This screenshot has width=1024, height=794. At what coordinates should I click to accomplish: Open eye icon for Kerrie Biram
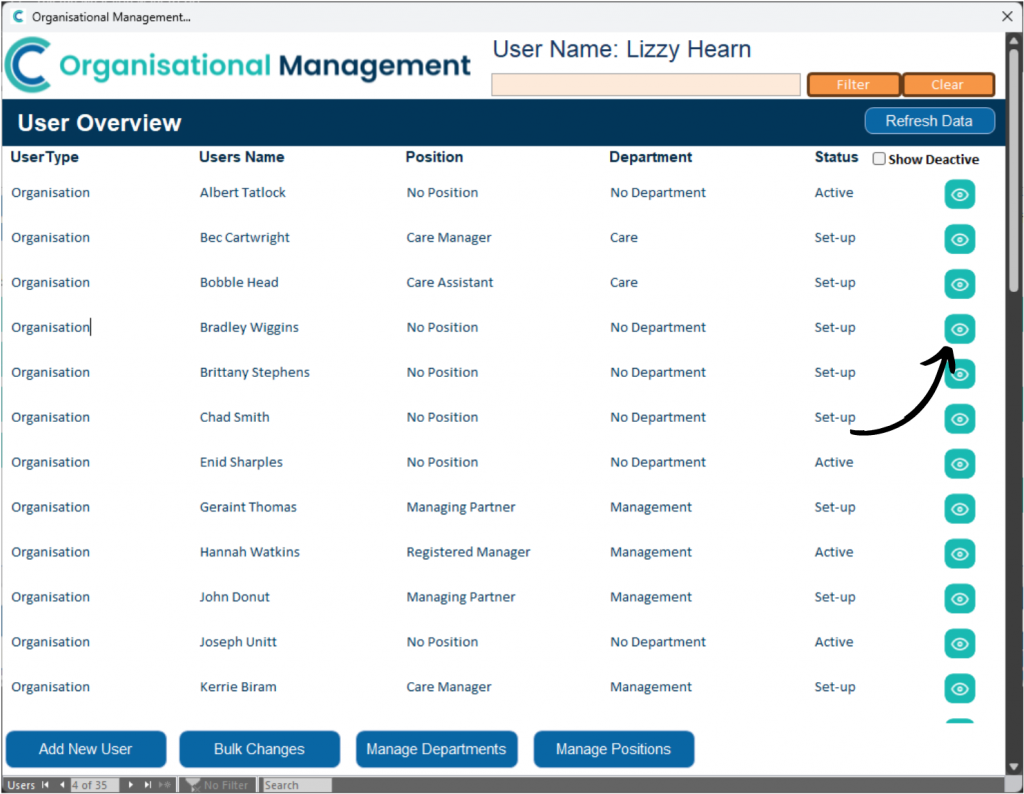[959, 689]
